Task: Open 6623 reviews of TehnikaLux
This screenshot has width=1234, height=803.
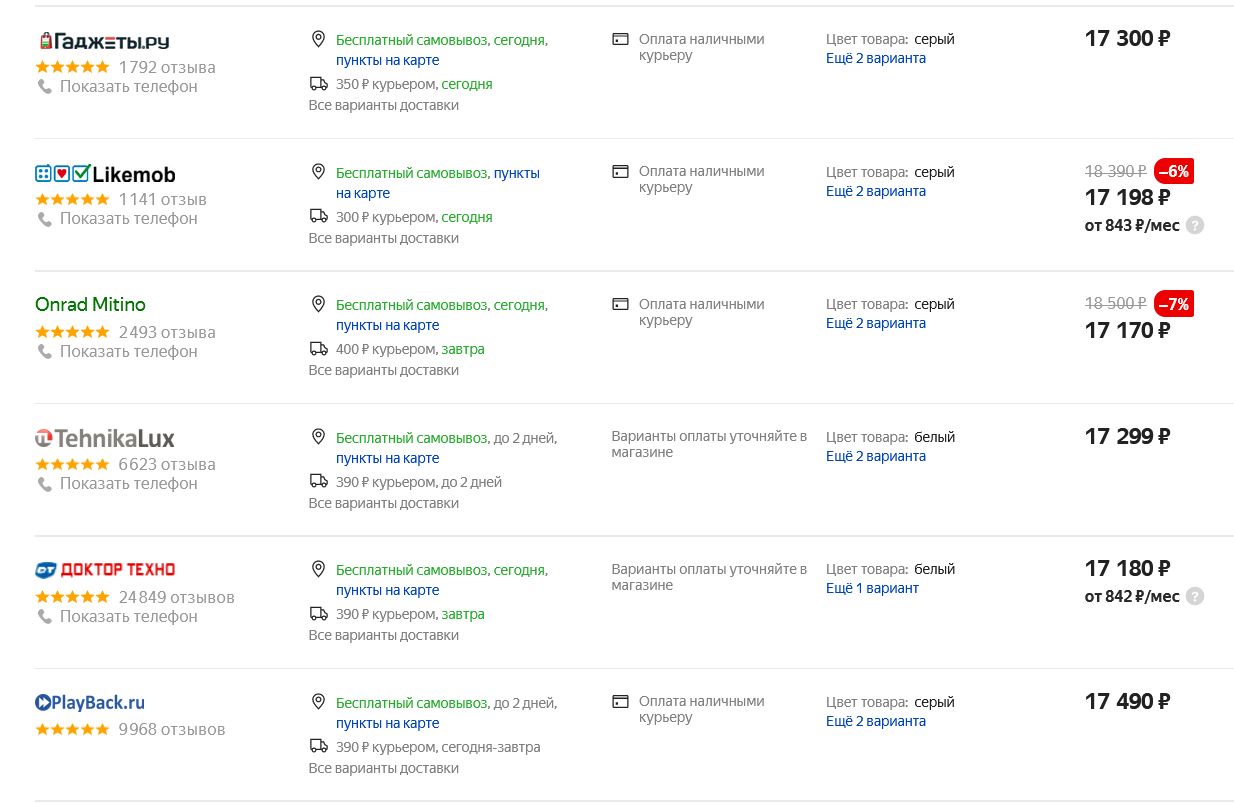Action: click(166, 465)
